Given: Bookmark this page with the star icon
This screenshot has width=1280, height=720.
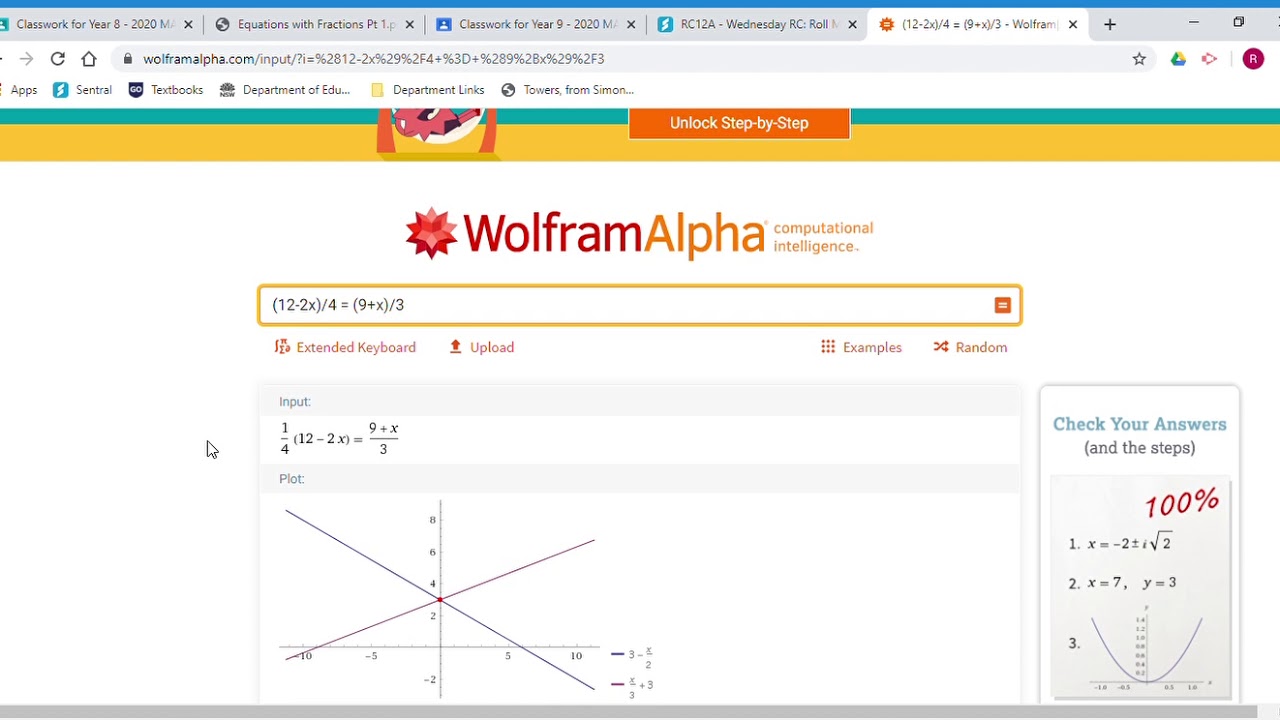Looking at the screenshot, I should [1139, 59].
